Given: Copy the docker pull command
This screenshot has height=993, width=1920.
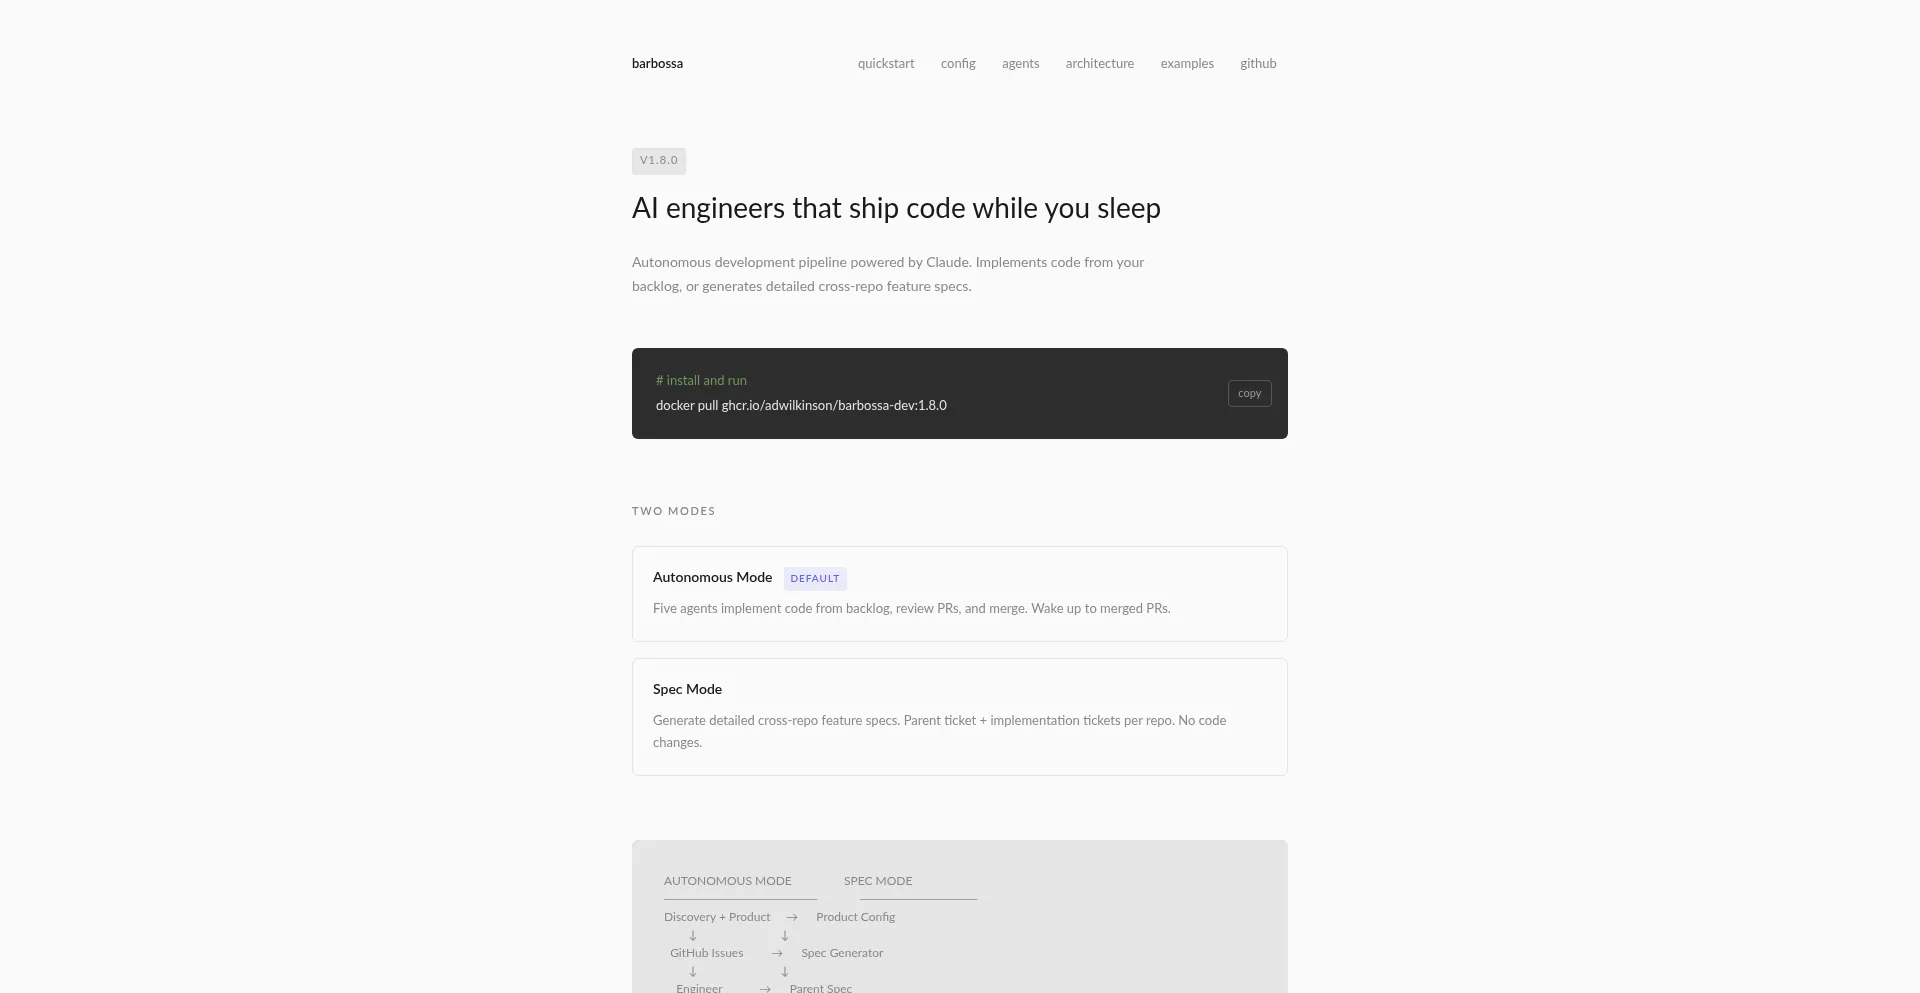Looking at the screenshot, I should [1249, 394].
